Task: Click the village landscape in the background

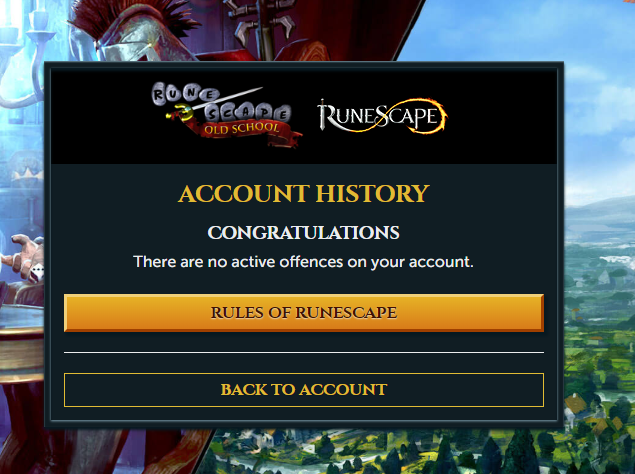Action: click(599, 324)
